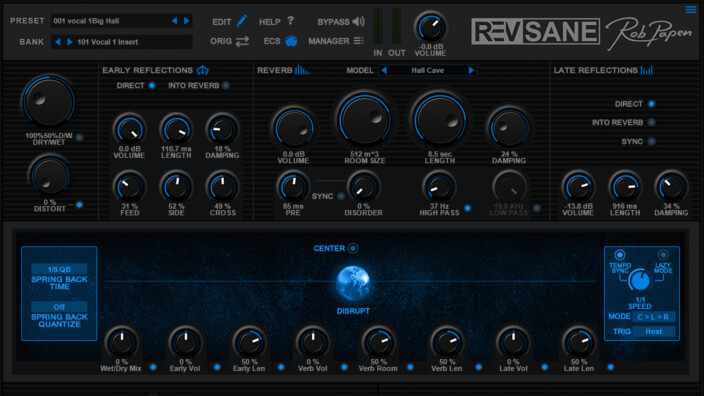Toggle Early Reflections Into Reverb routing
This screenshot has width=704, height=396.
click(x=226, y=85)
